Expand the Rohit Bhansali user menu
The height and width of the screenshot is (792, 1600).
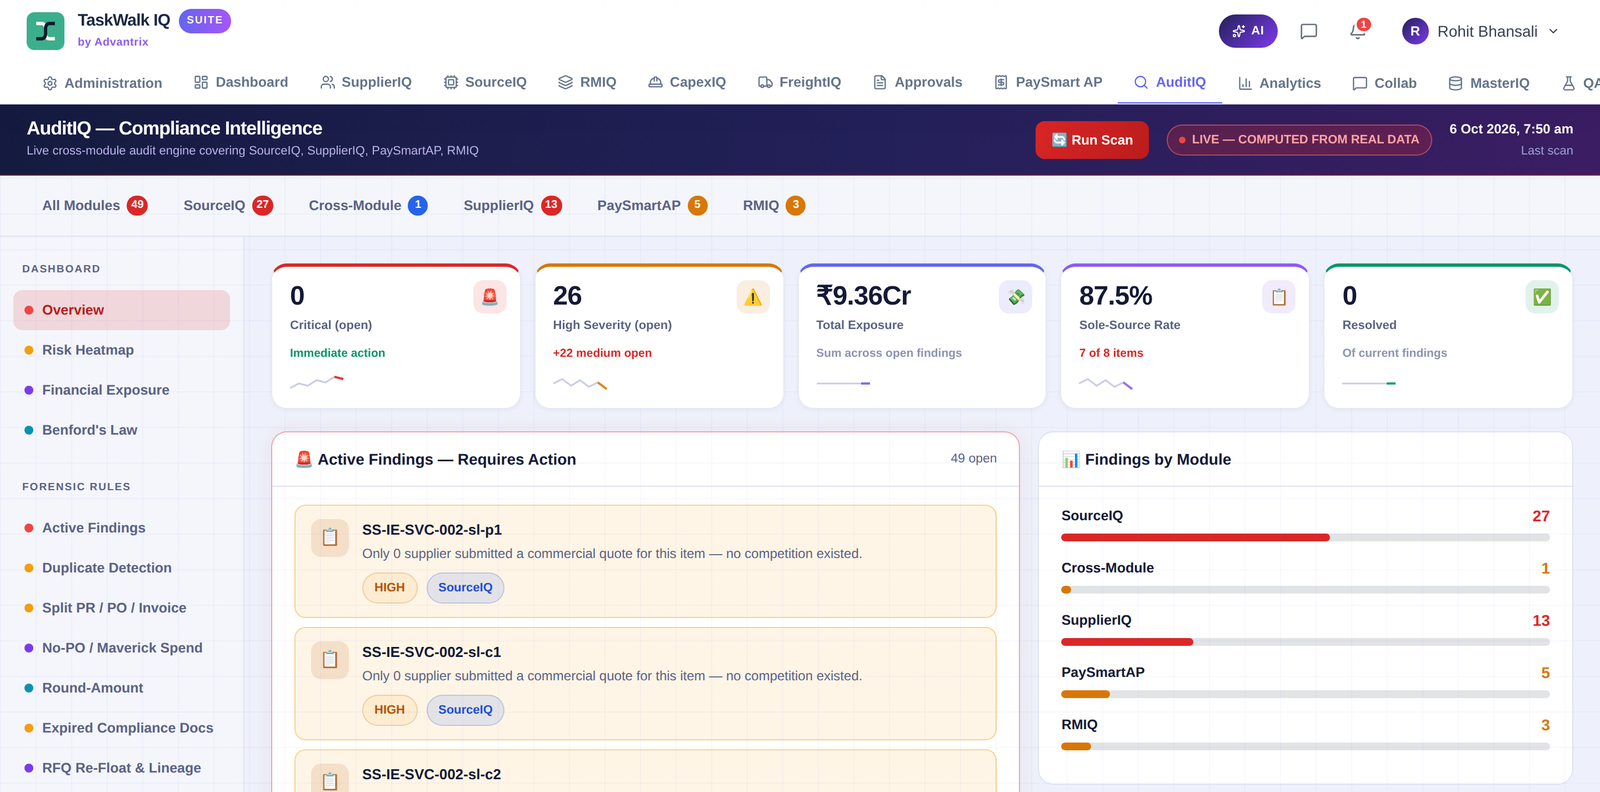(x=1481, y=31)
